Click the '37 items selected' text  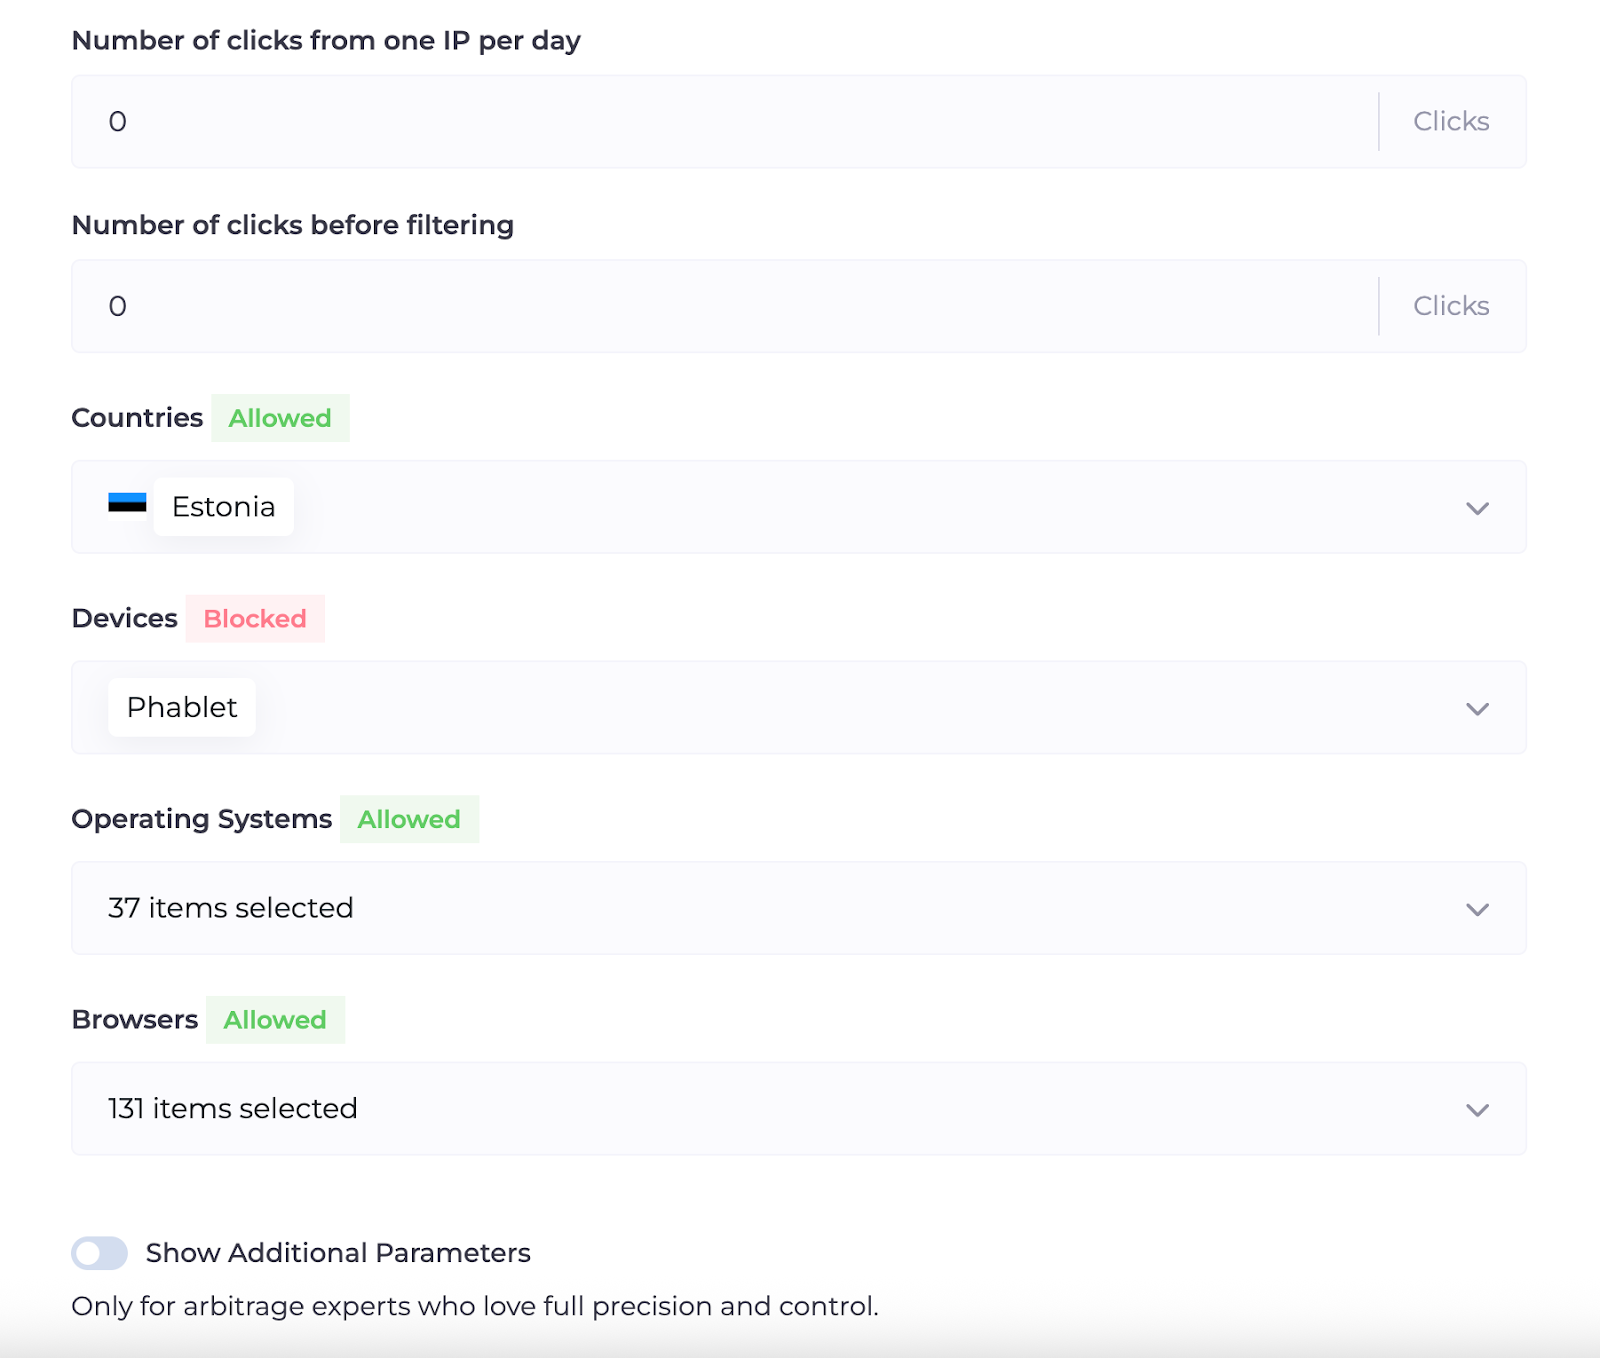click(x=231, y=908)
